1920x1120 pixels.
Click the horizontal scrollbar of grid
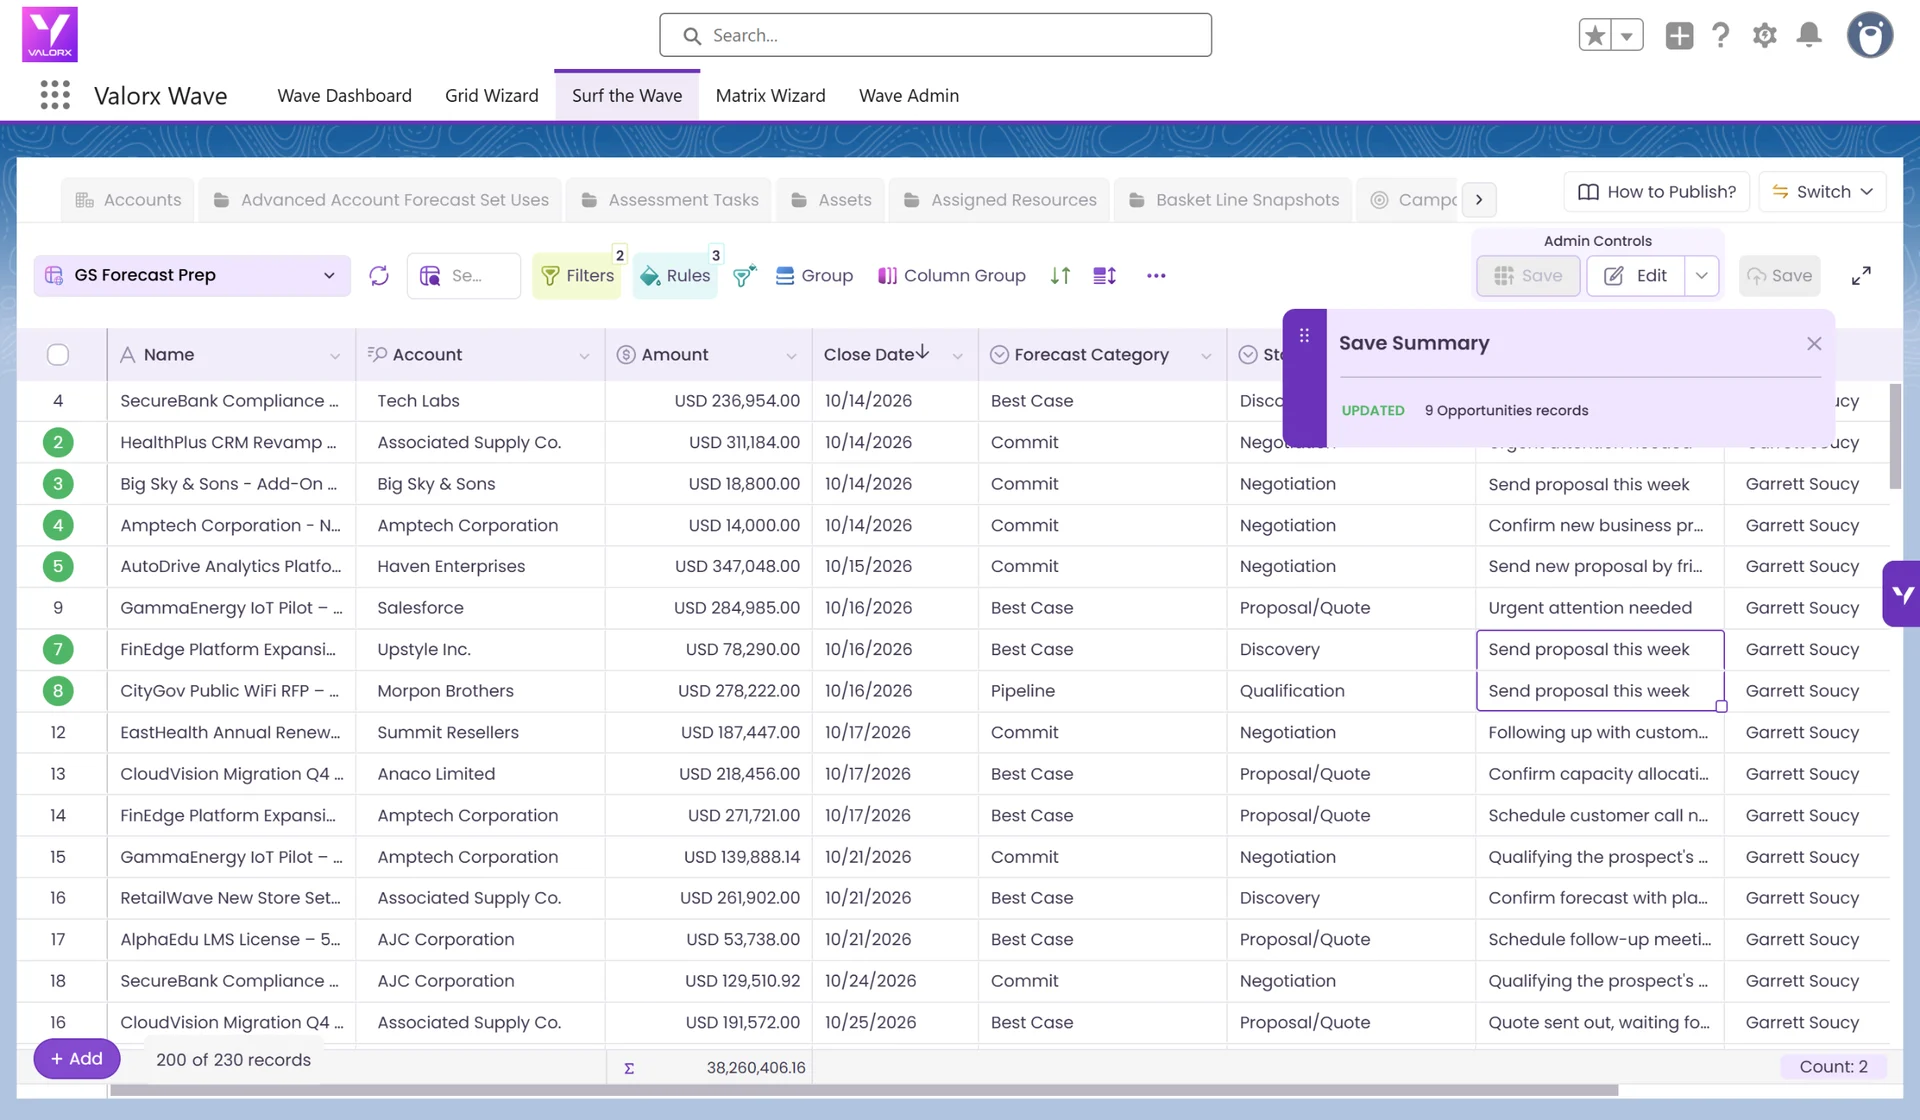click(x=864, y=1090)
